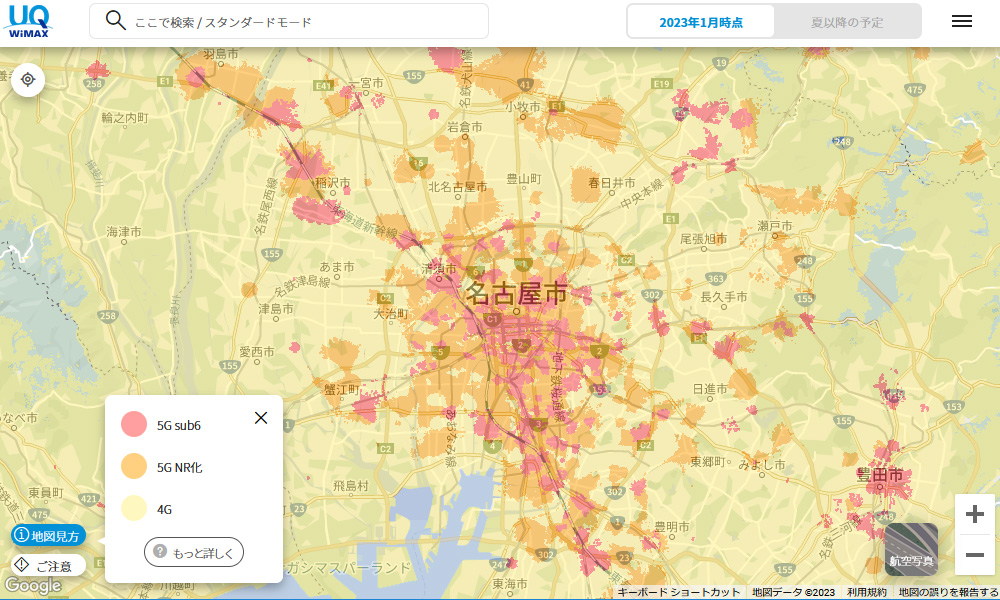The width and height of the screenshot is (1000, 600).
Task: Close the coverage legend popup
Action: [x=261, y=418]
